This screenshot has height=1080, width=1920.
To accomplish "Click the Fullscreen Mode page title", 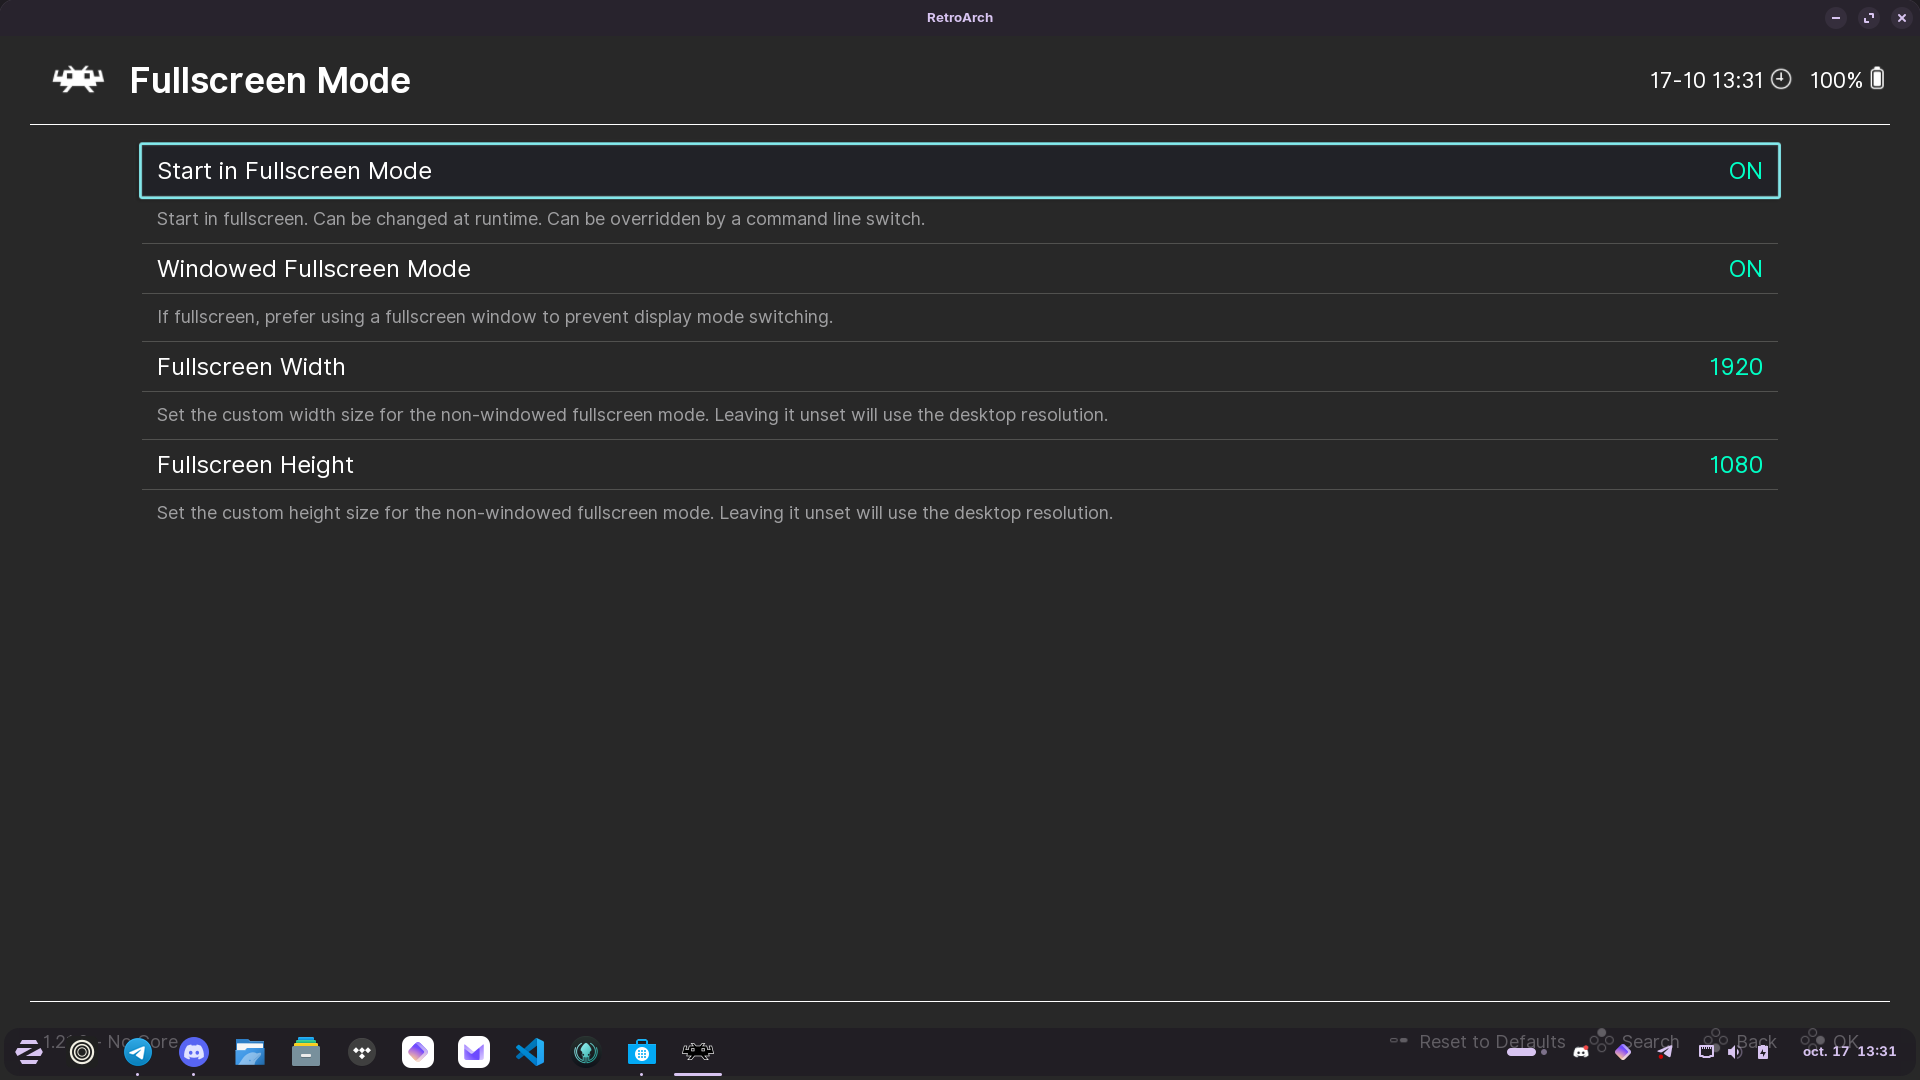I will tap(270, 81).
